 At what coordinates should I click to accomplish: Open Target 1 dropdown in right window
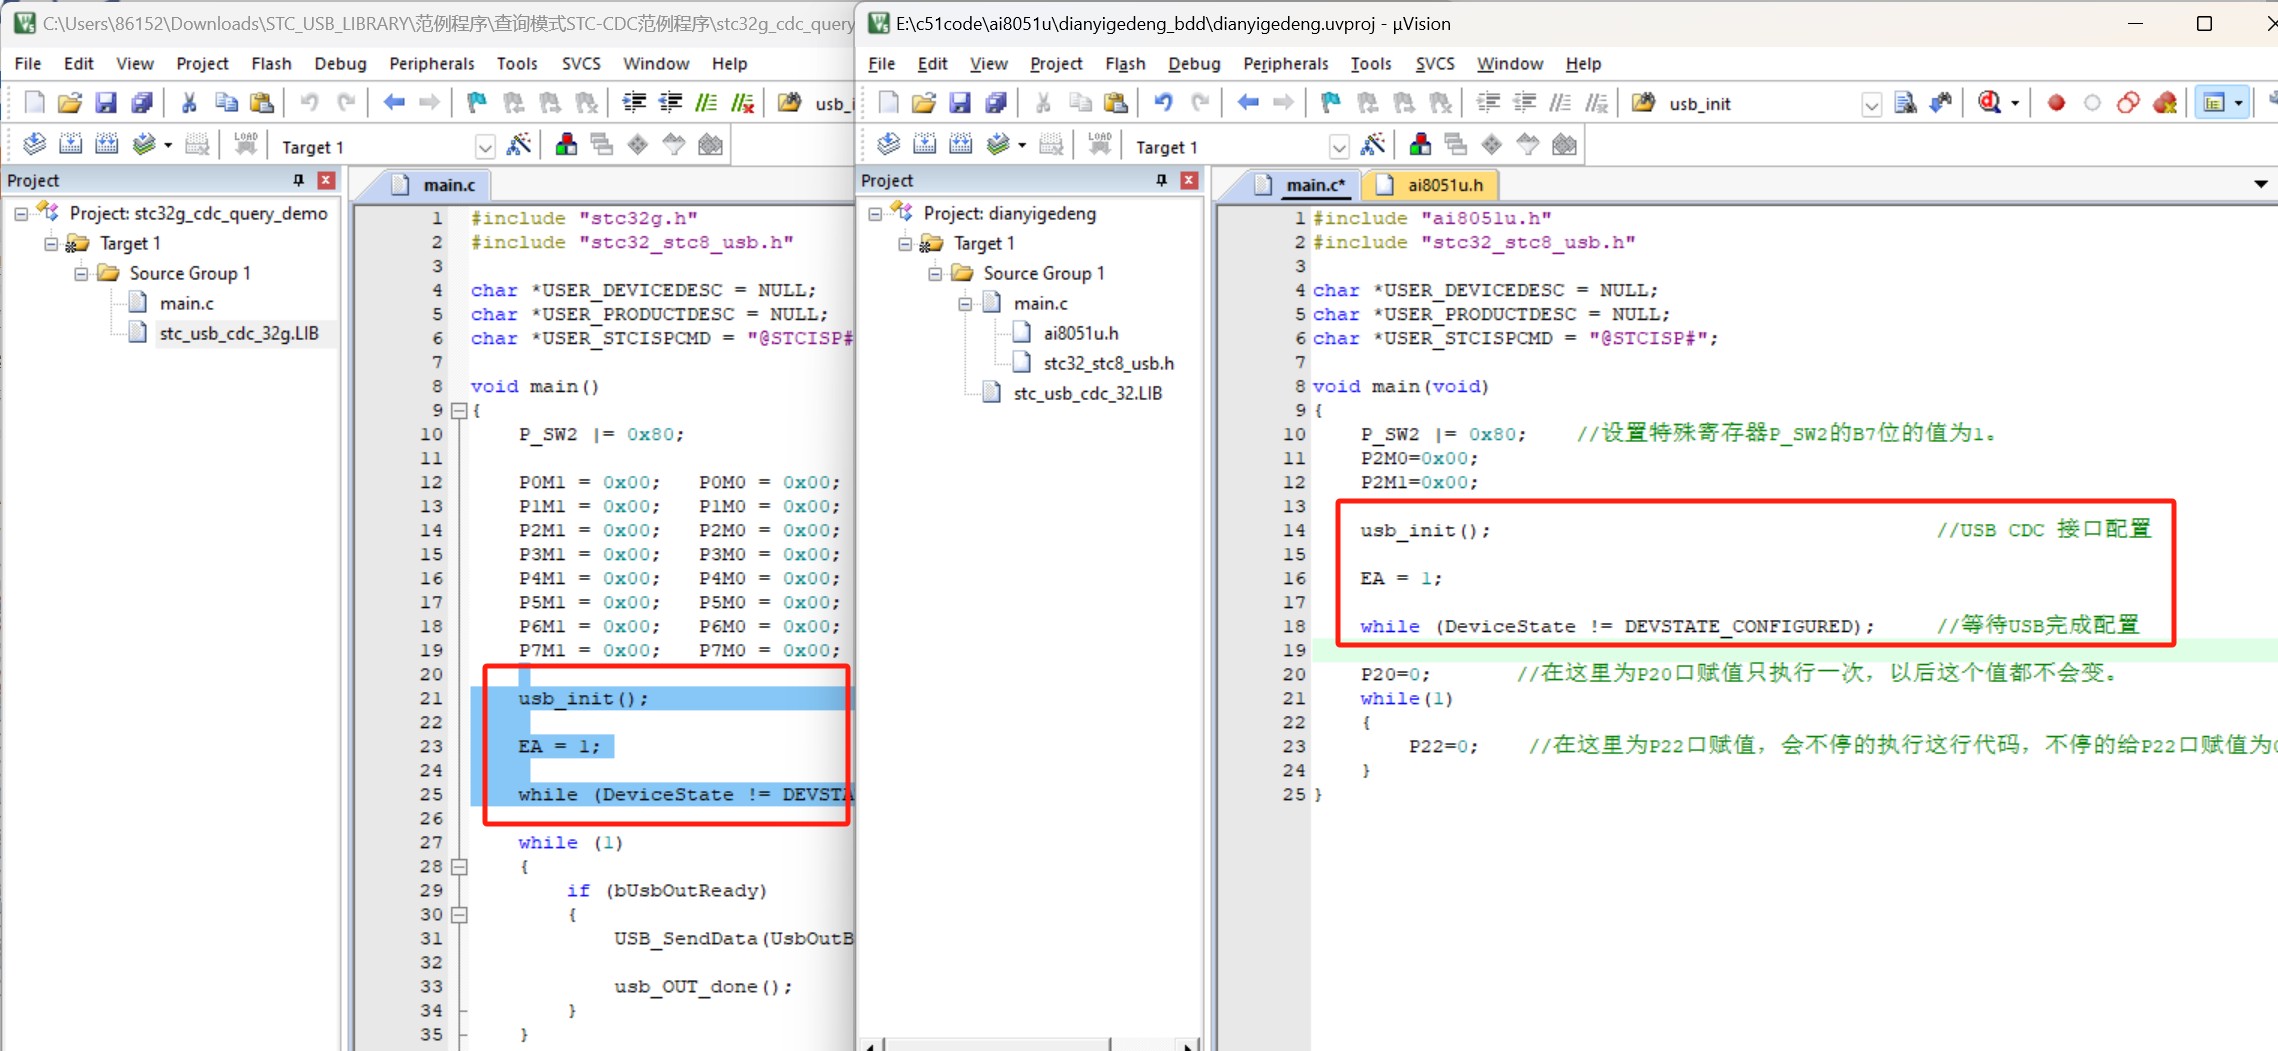tap(1338, 147)
